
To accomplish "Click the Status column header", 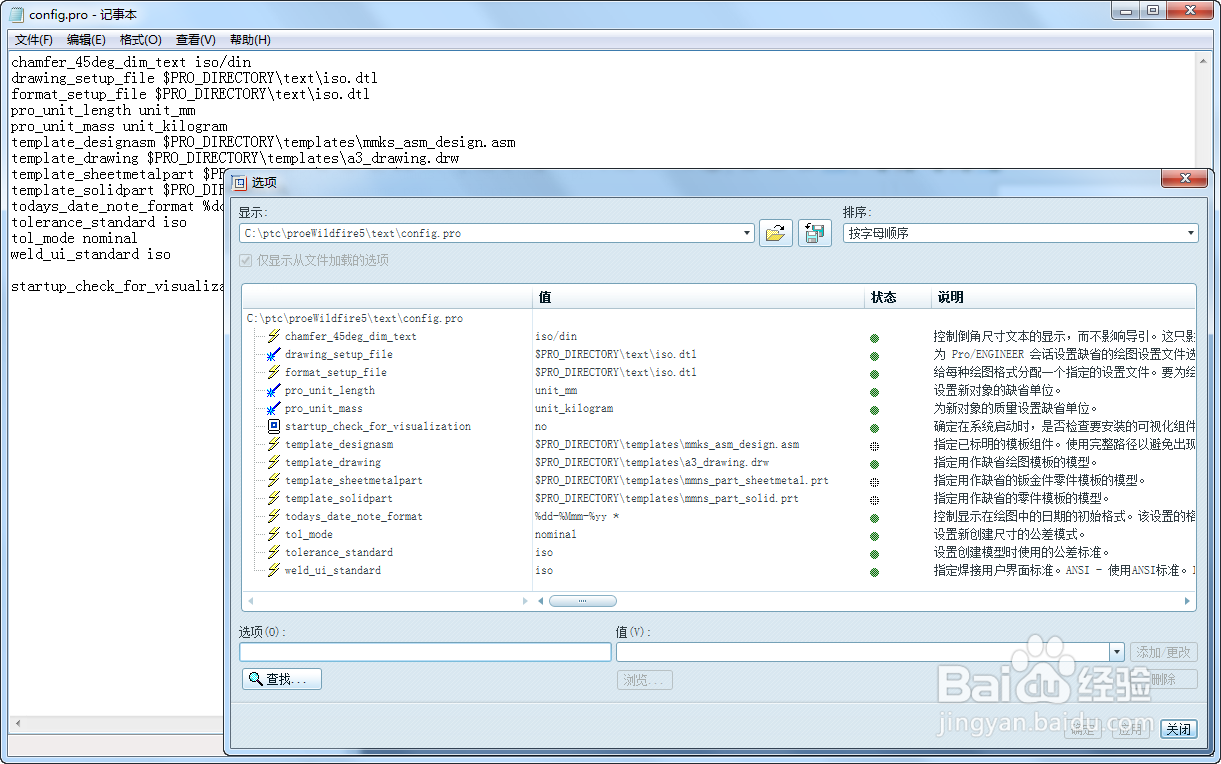I will click(896, 297).
